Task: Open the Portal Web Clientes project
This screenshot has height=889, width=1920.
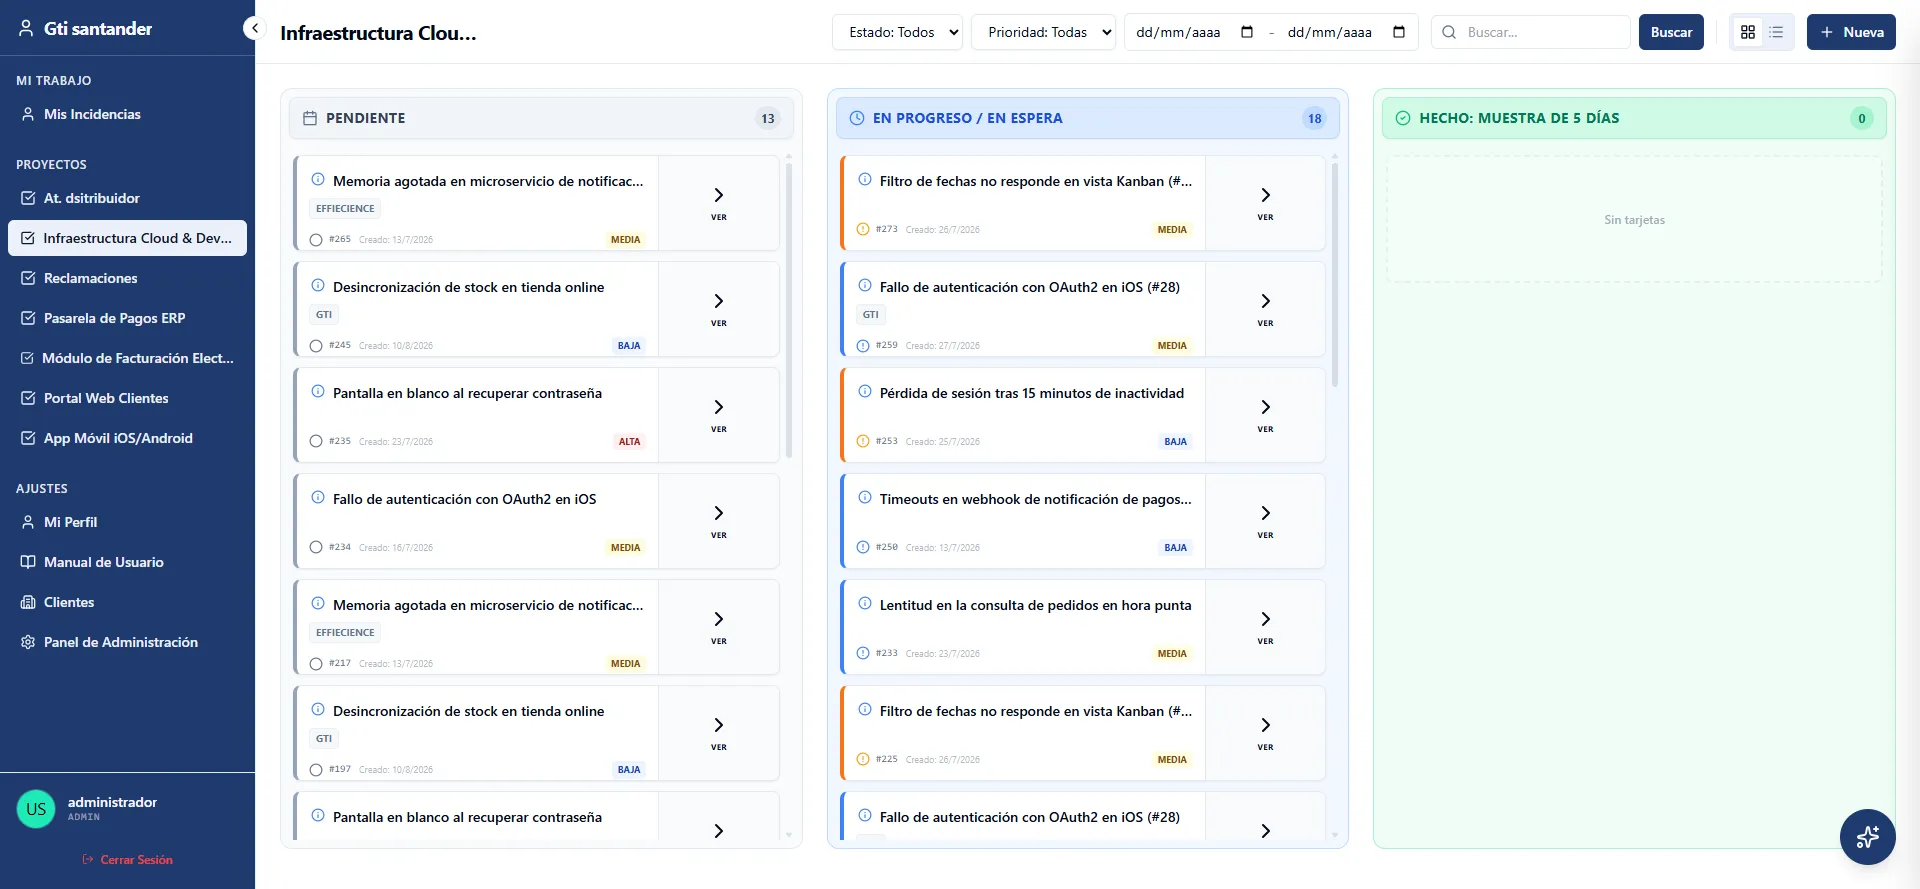Action: pos(127,398)
